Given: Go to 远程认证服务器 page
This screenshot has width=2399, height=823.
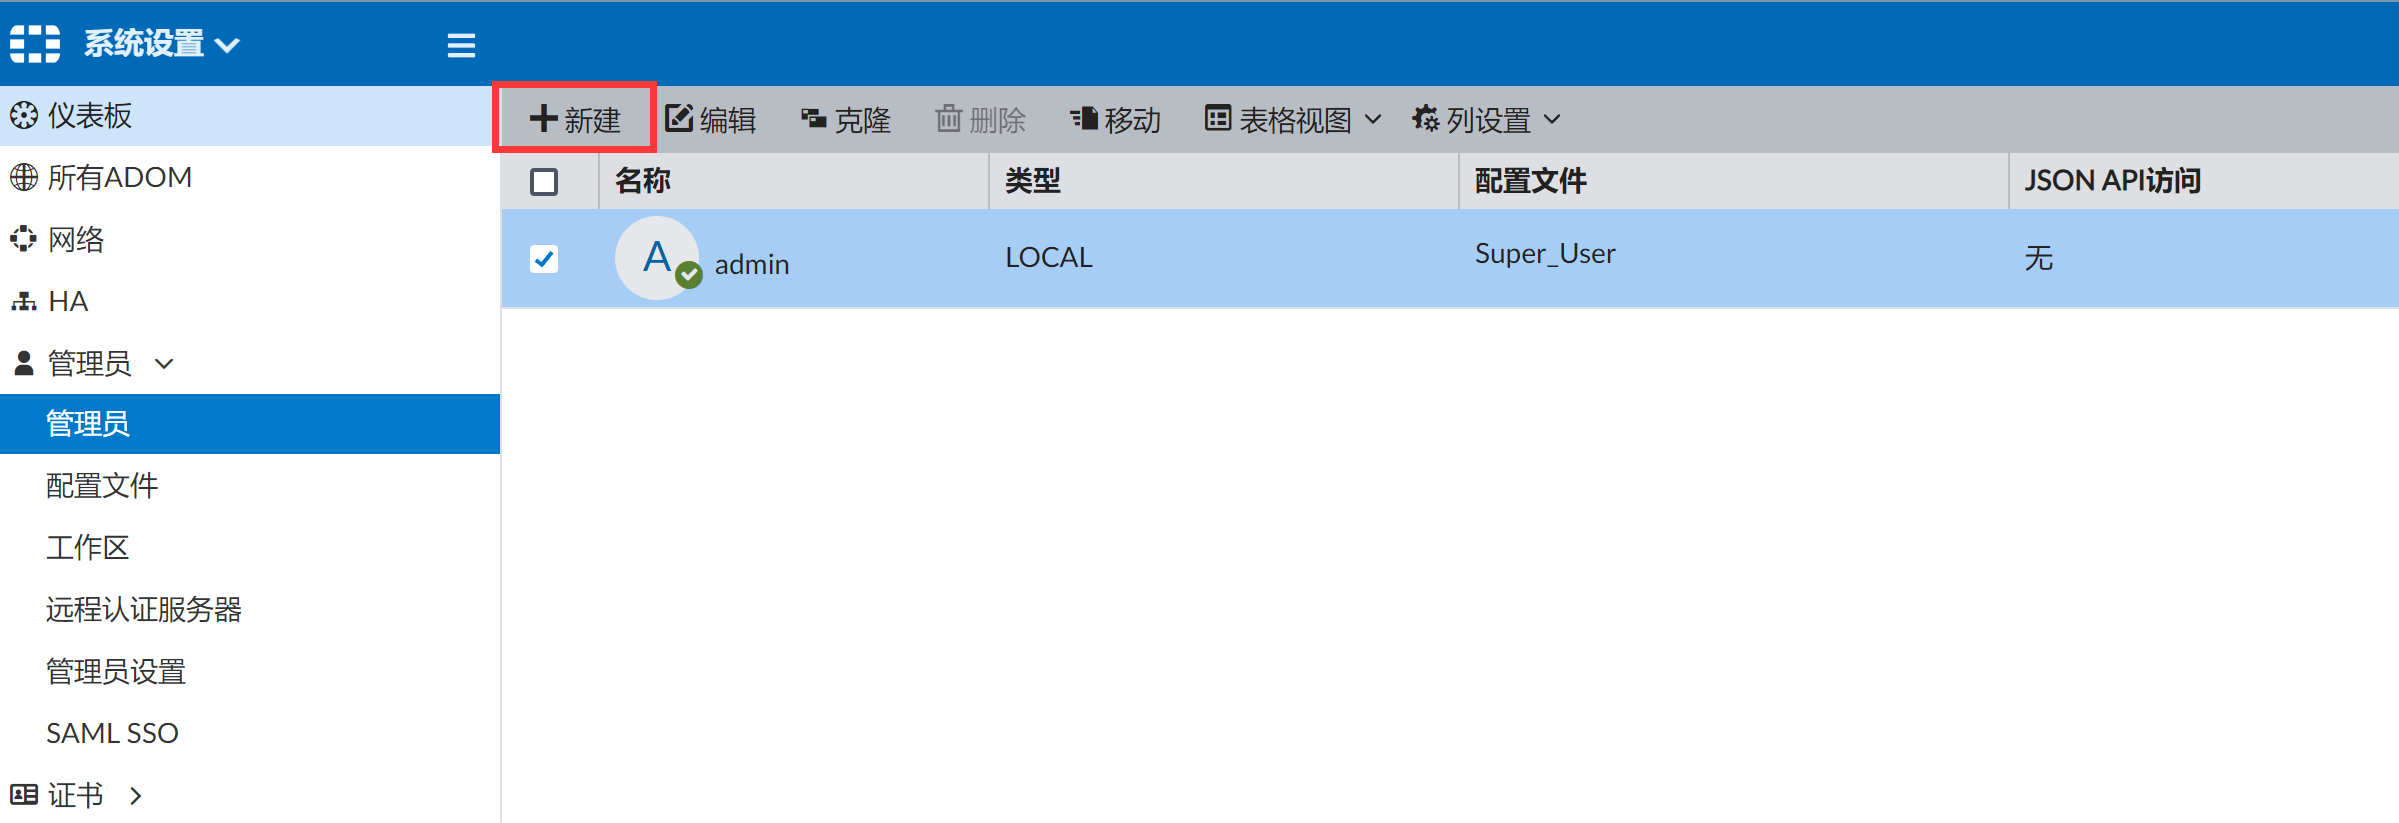Looking at the screenshot, I should pos(144,610).
